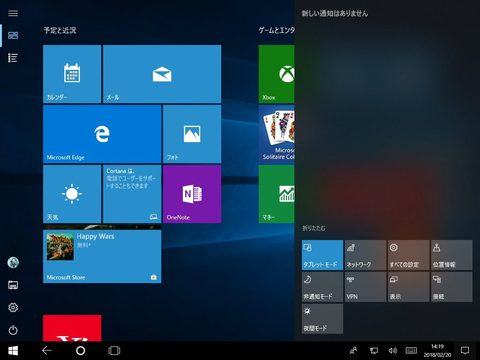Open the Money tile
The image size is (480, 360).
276,194
